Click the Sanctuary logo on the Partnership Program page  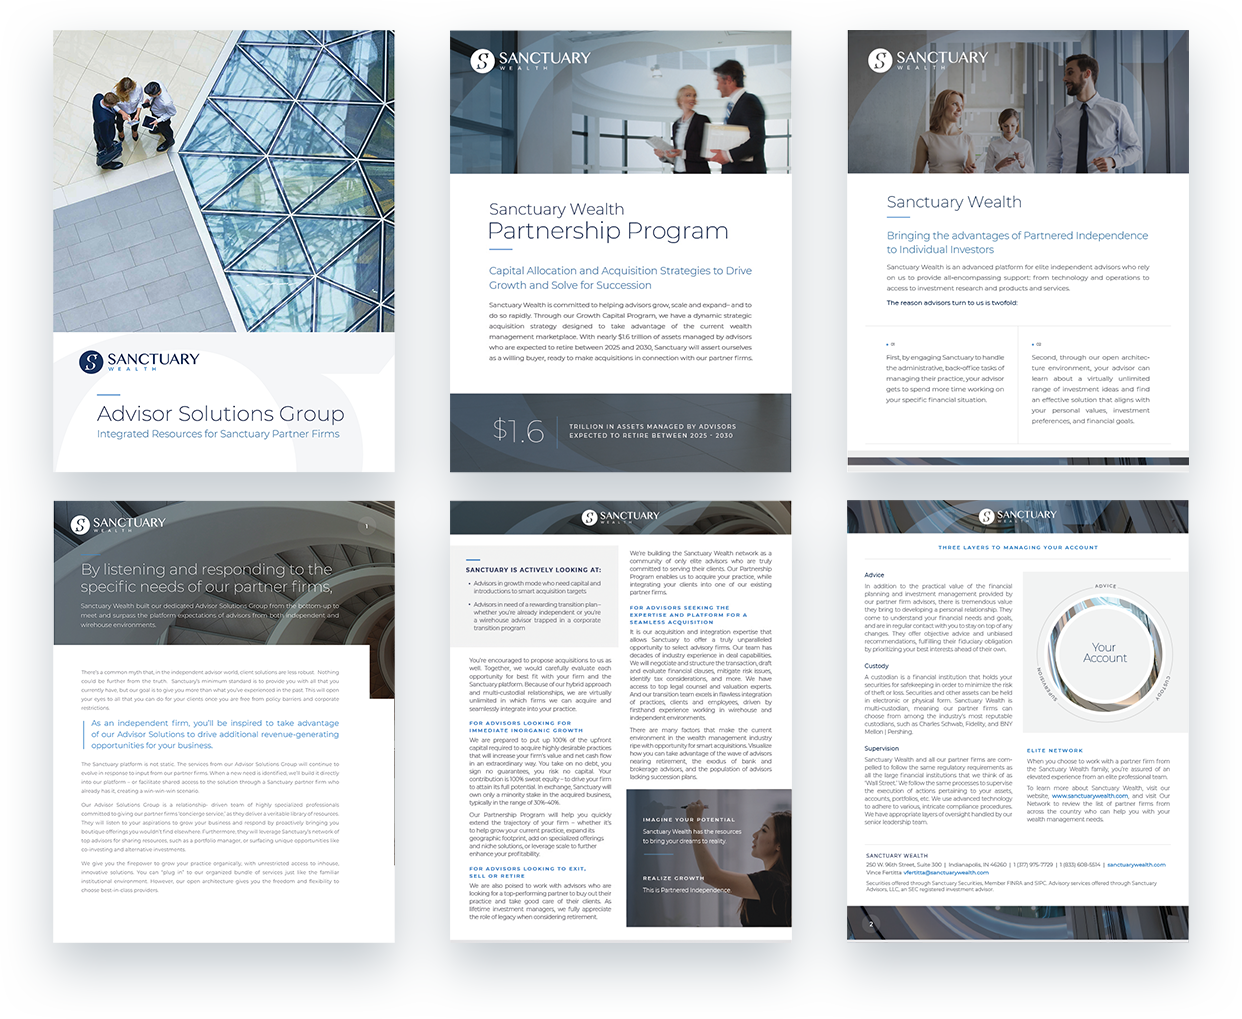[x=530, y=60]
